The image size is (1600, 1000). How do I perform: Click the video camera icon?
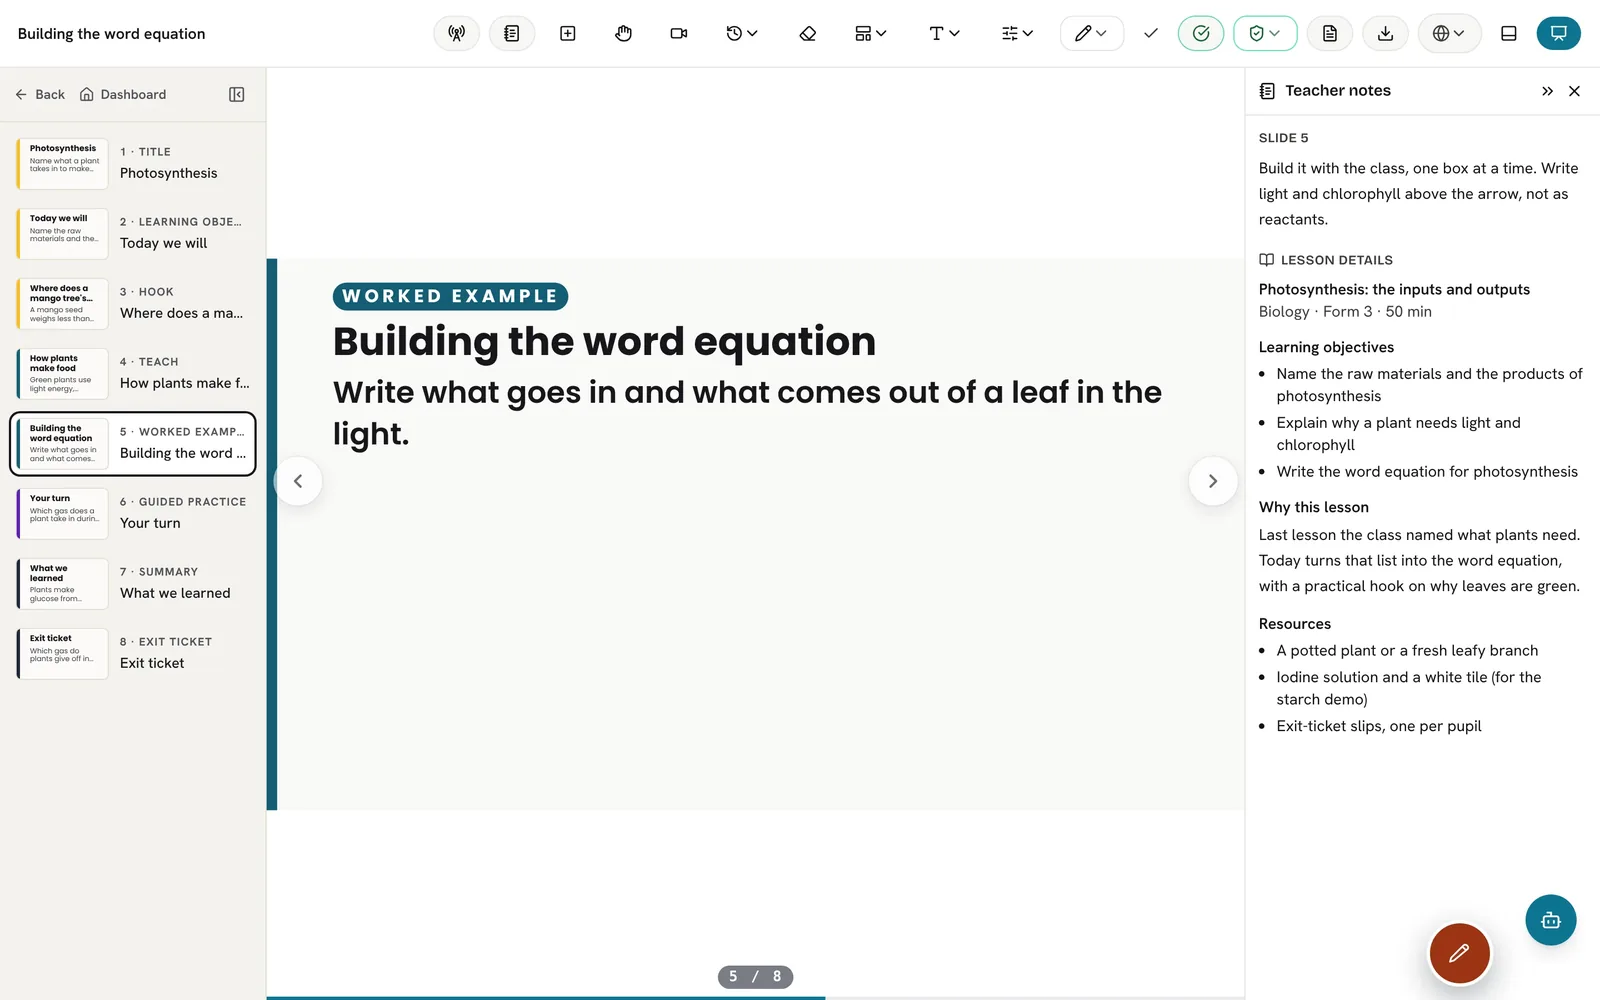[x=679, y=33]
